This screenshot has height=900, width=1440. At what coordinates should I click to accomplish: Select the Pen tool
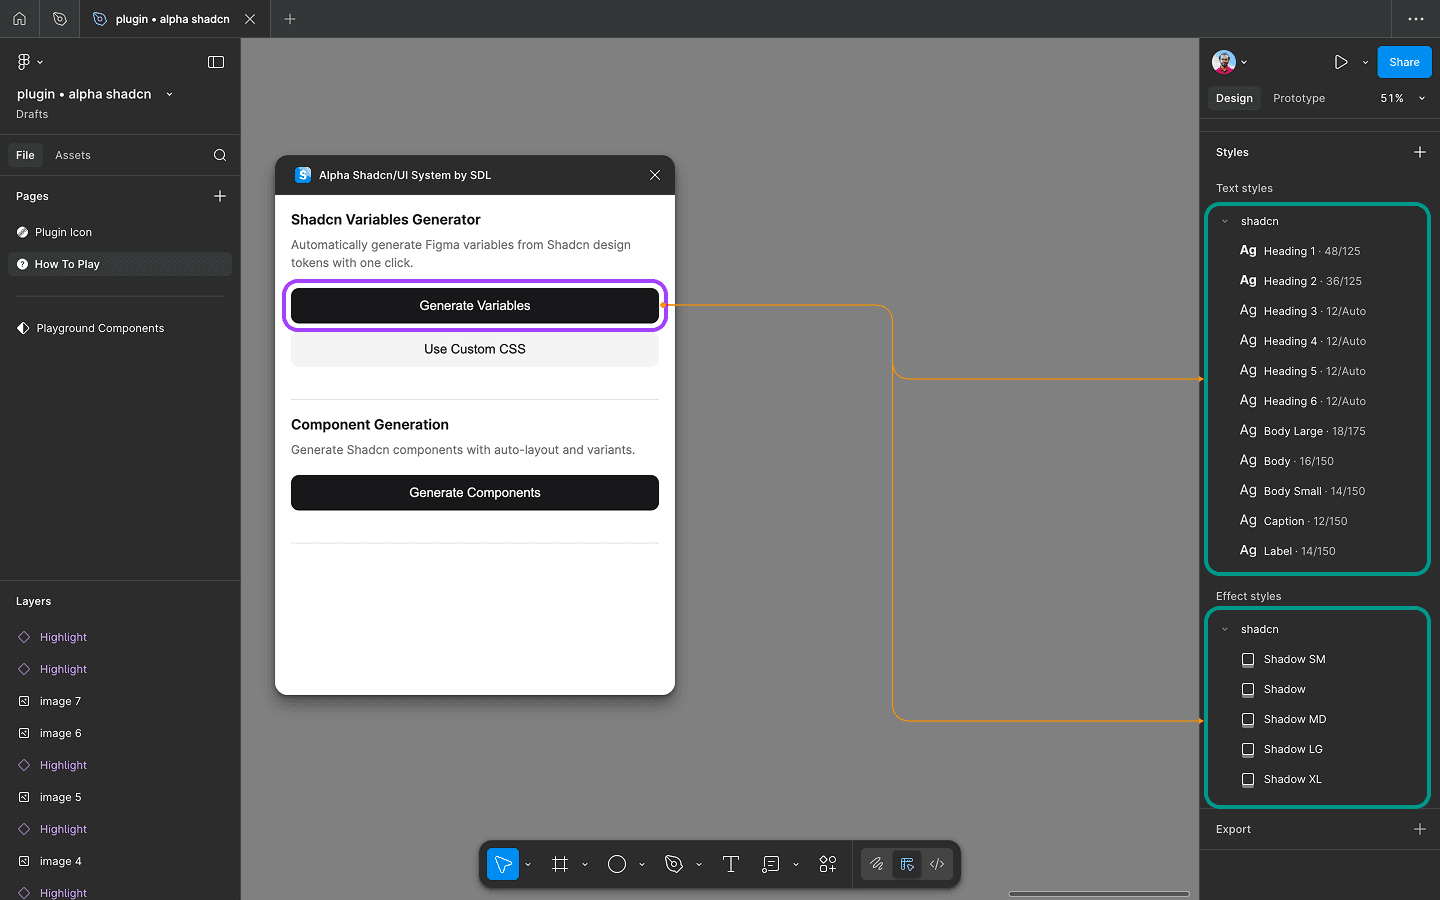(675, 864)
